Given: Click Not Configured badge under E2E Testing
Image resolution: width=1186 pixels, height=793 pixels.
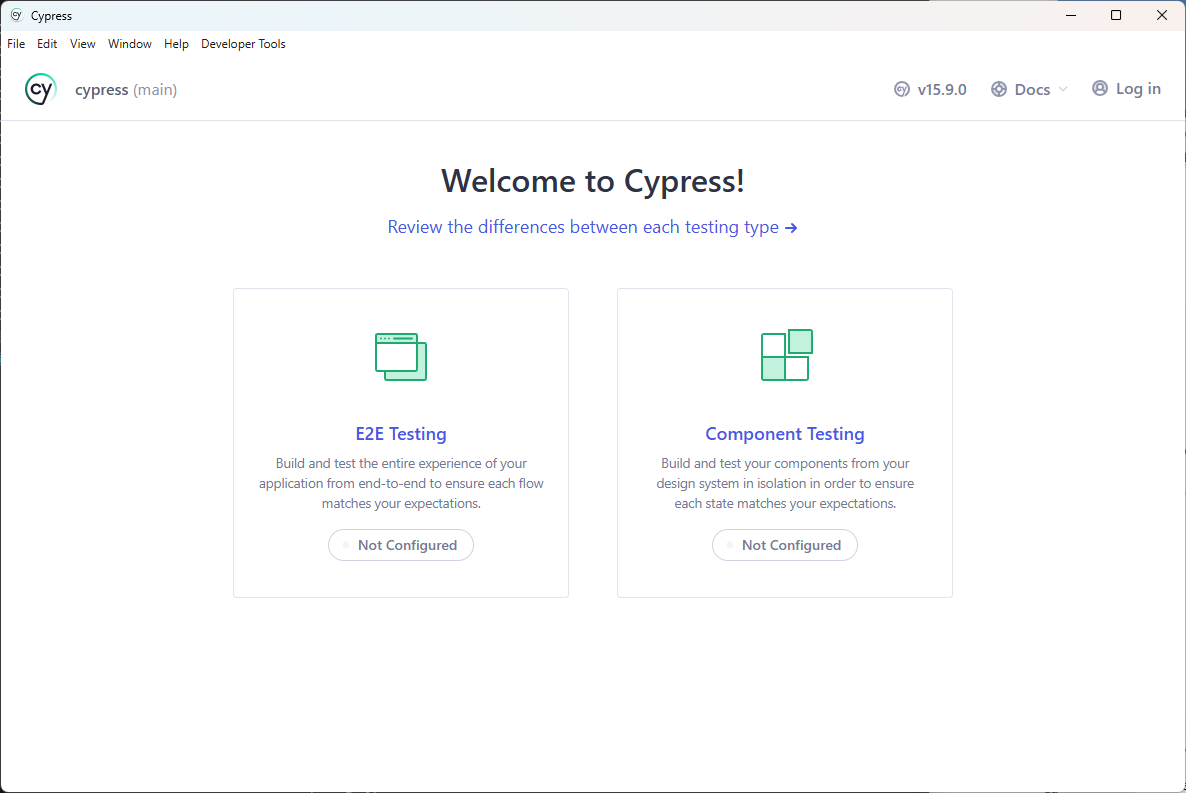Looking at the screenshot, I should tap(401, 545).
